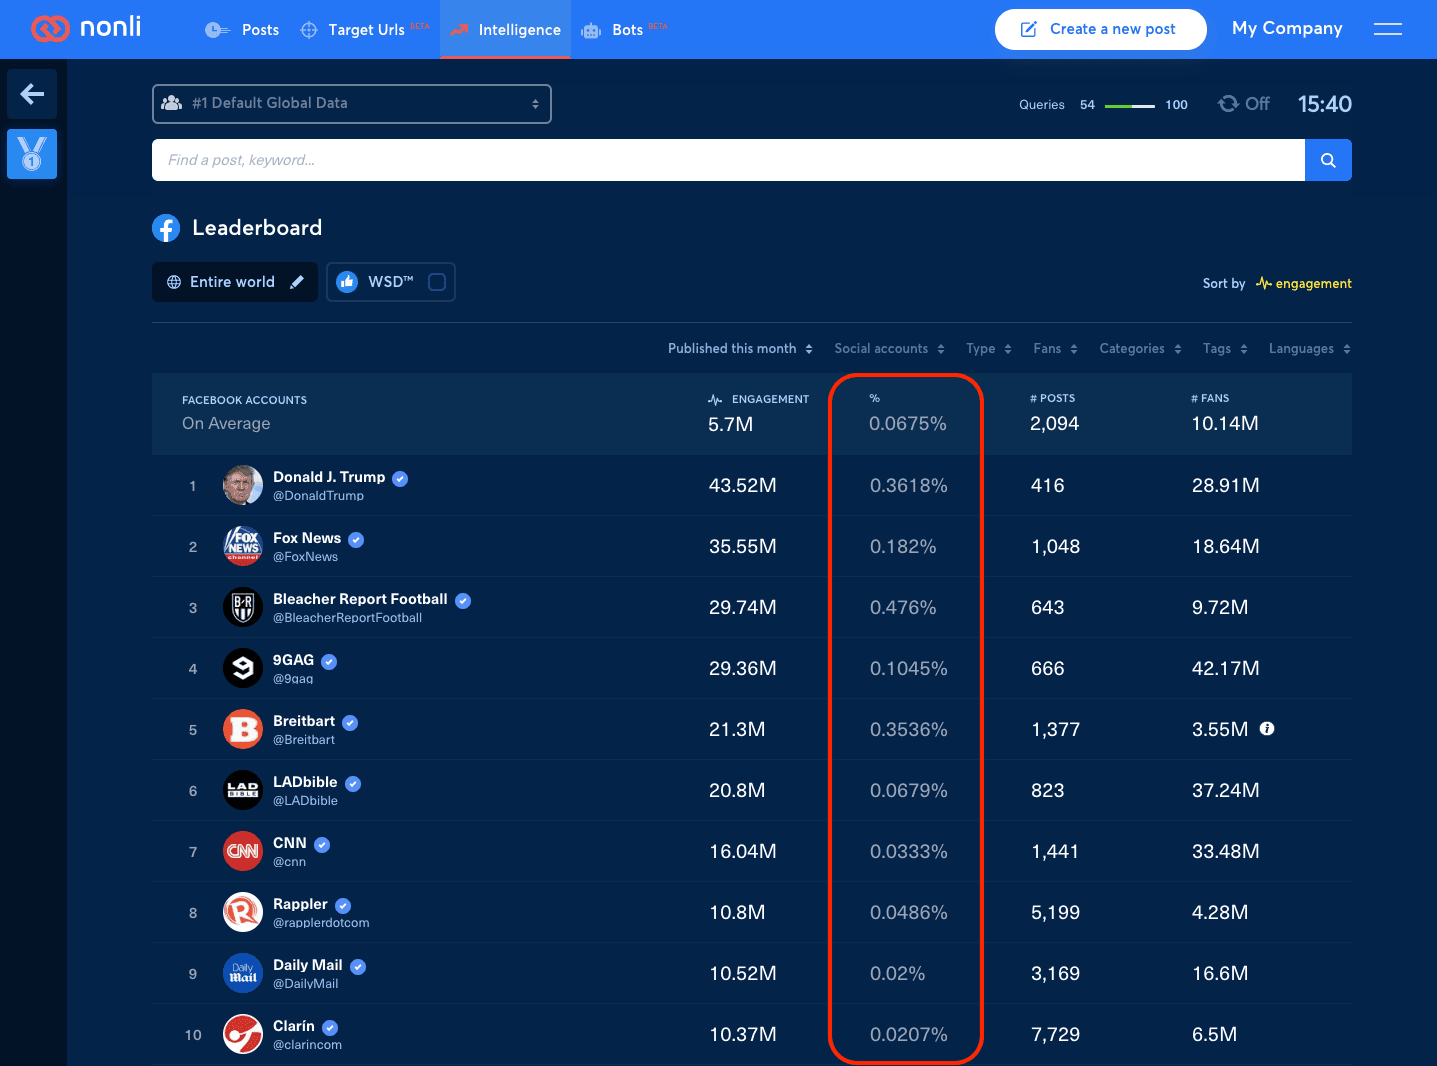Click the # FANS column header

[1210, 398]
